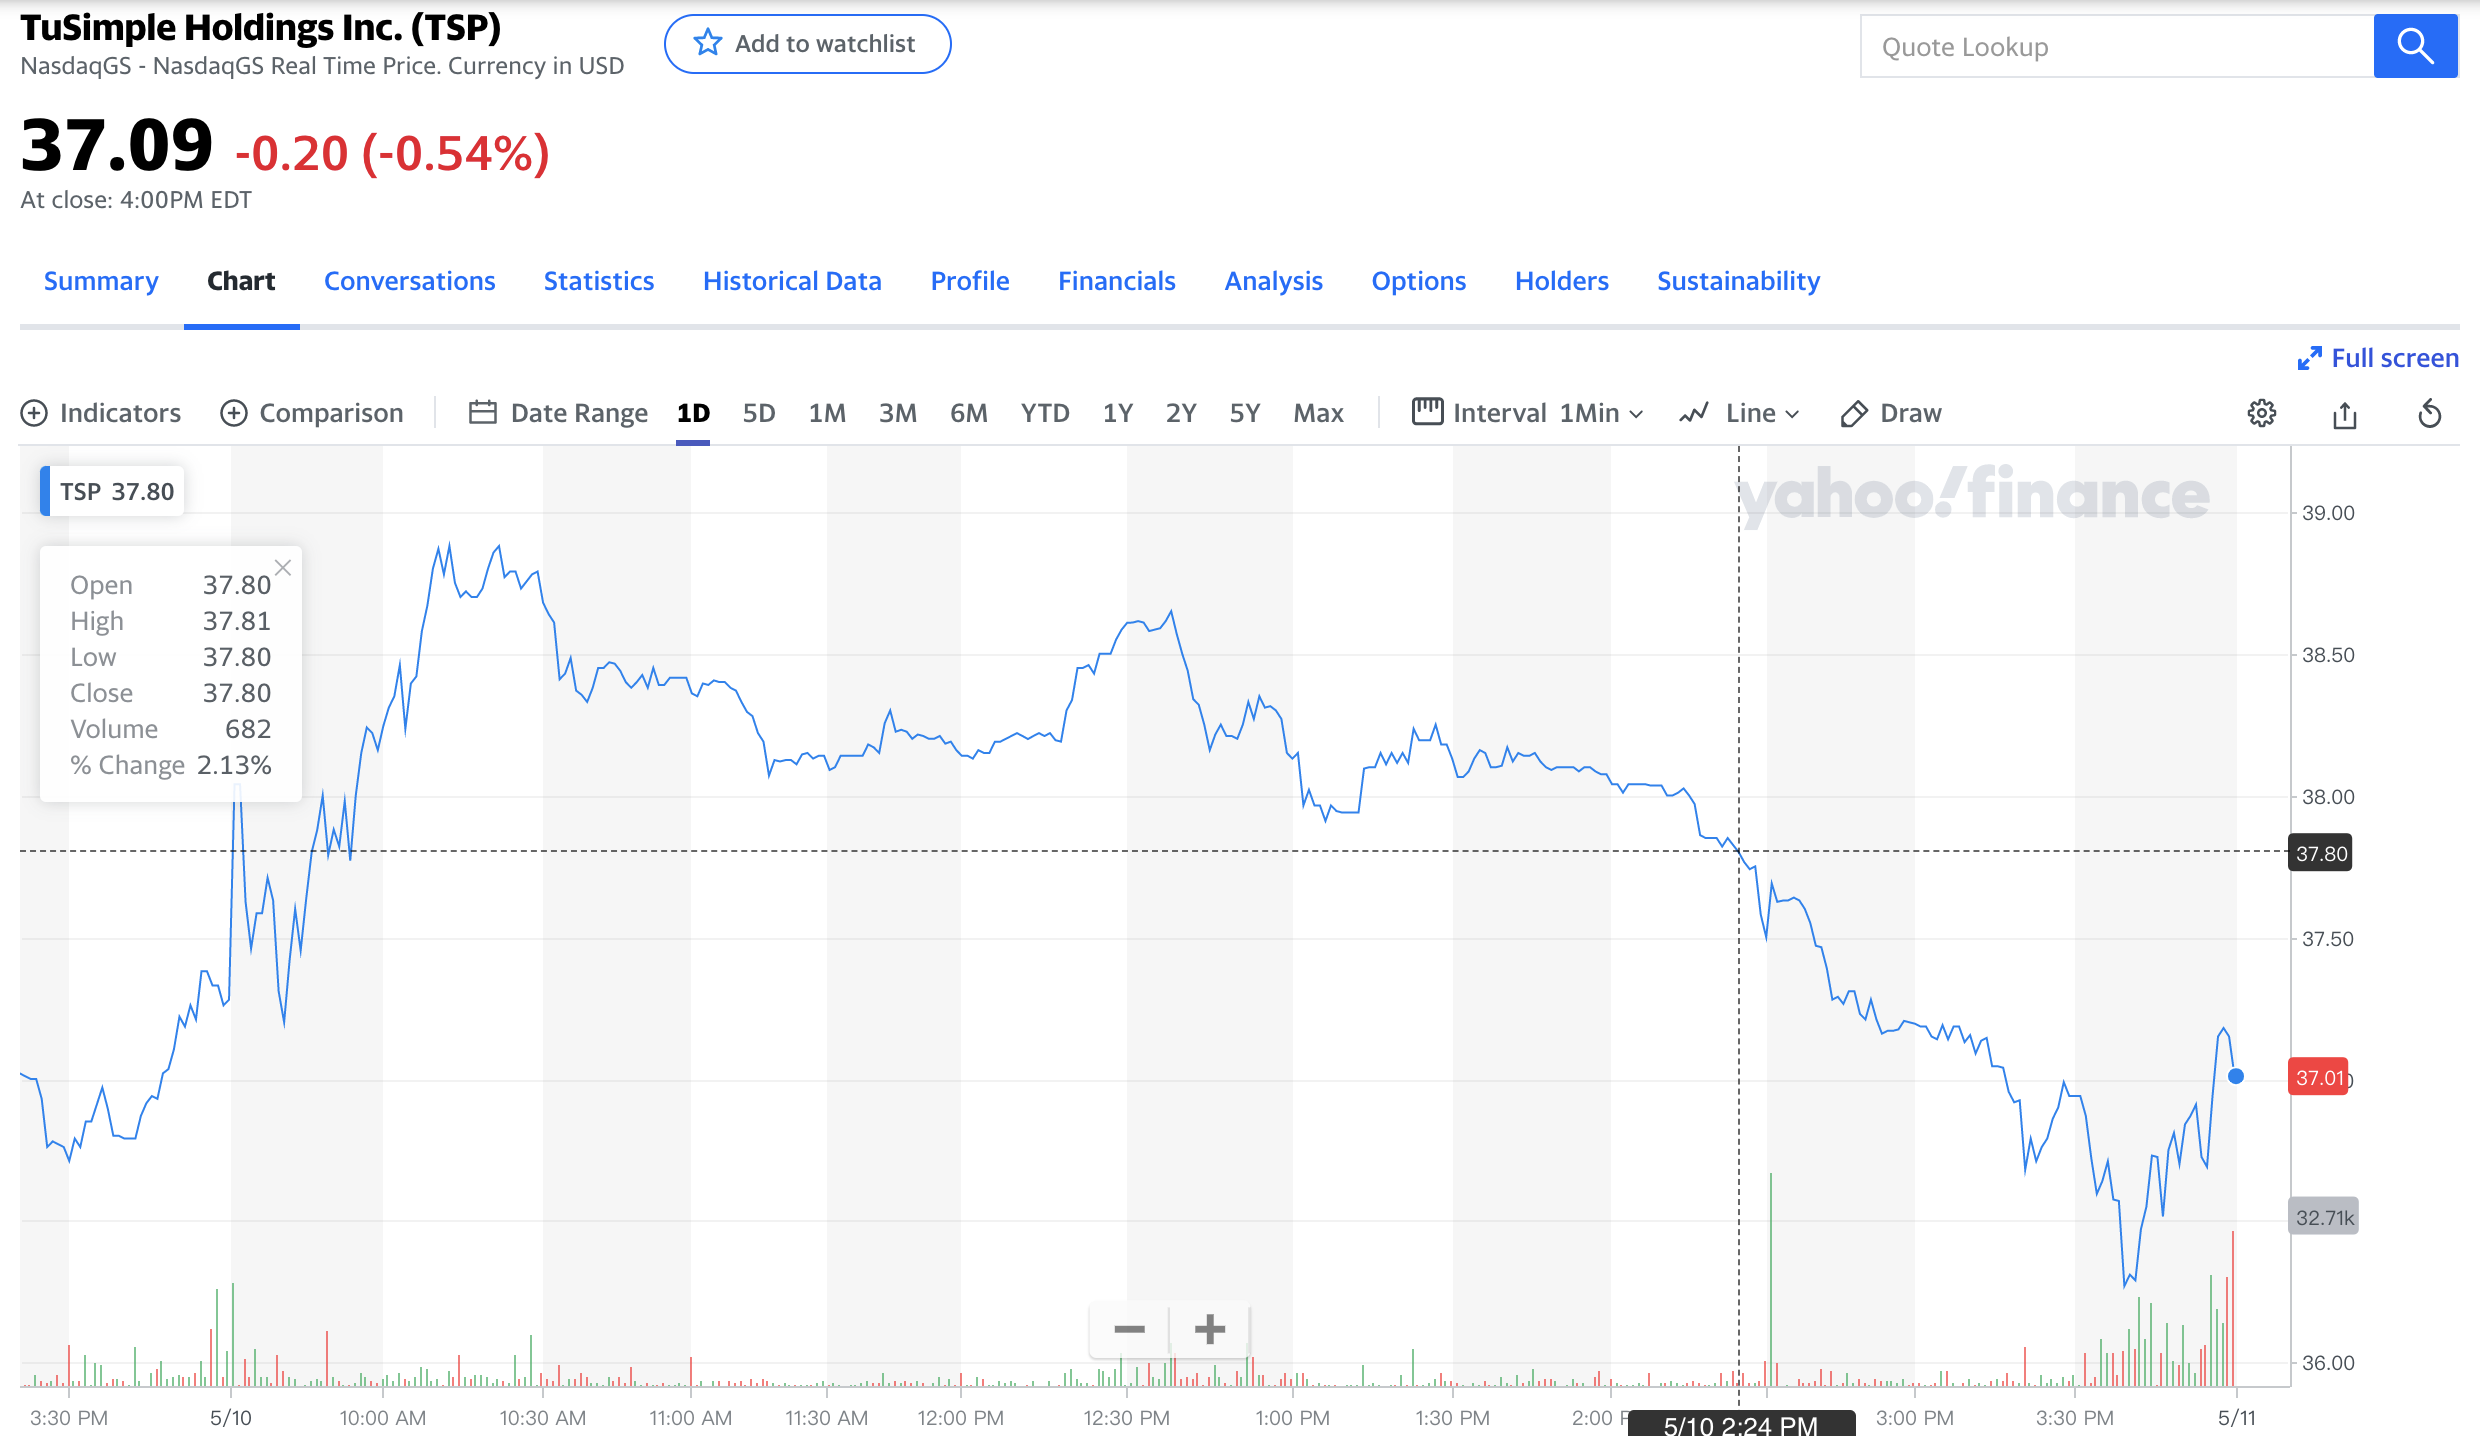View the Analysis tab
Image resolution: width=2480 pixels, height=1436 pixels.
click(1273, 281)
